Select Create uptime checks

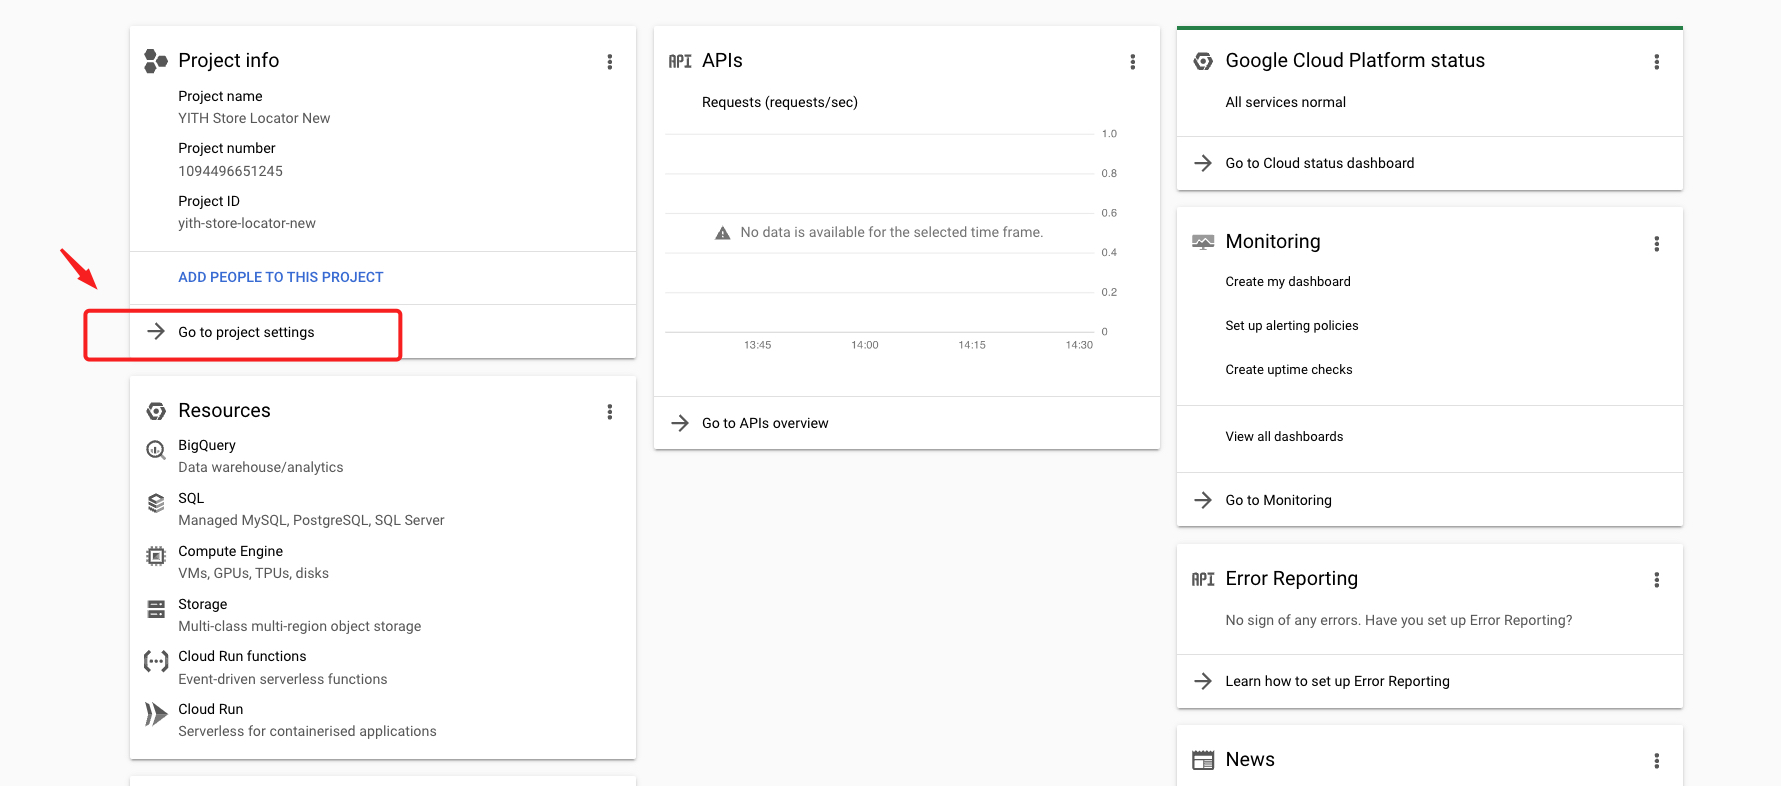(x=1289, y=370)
